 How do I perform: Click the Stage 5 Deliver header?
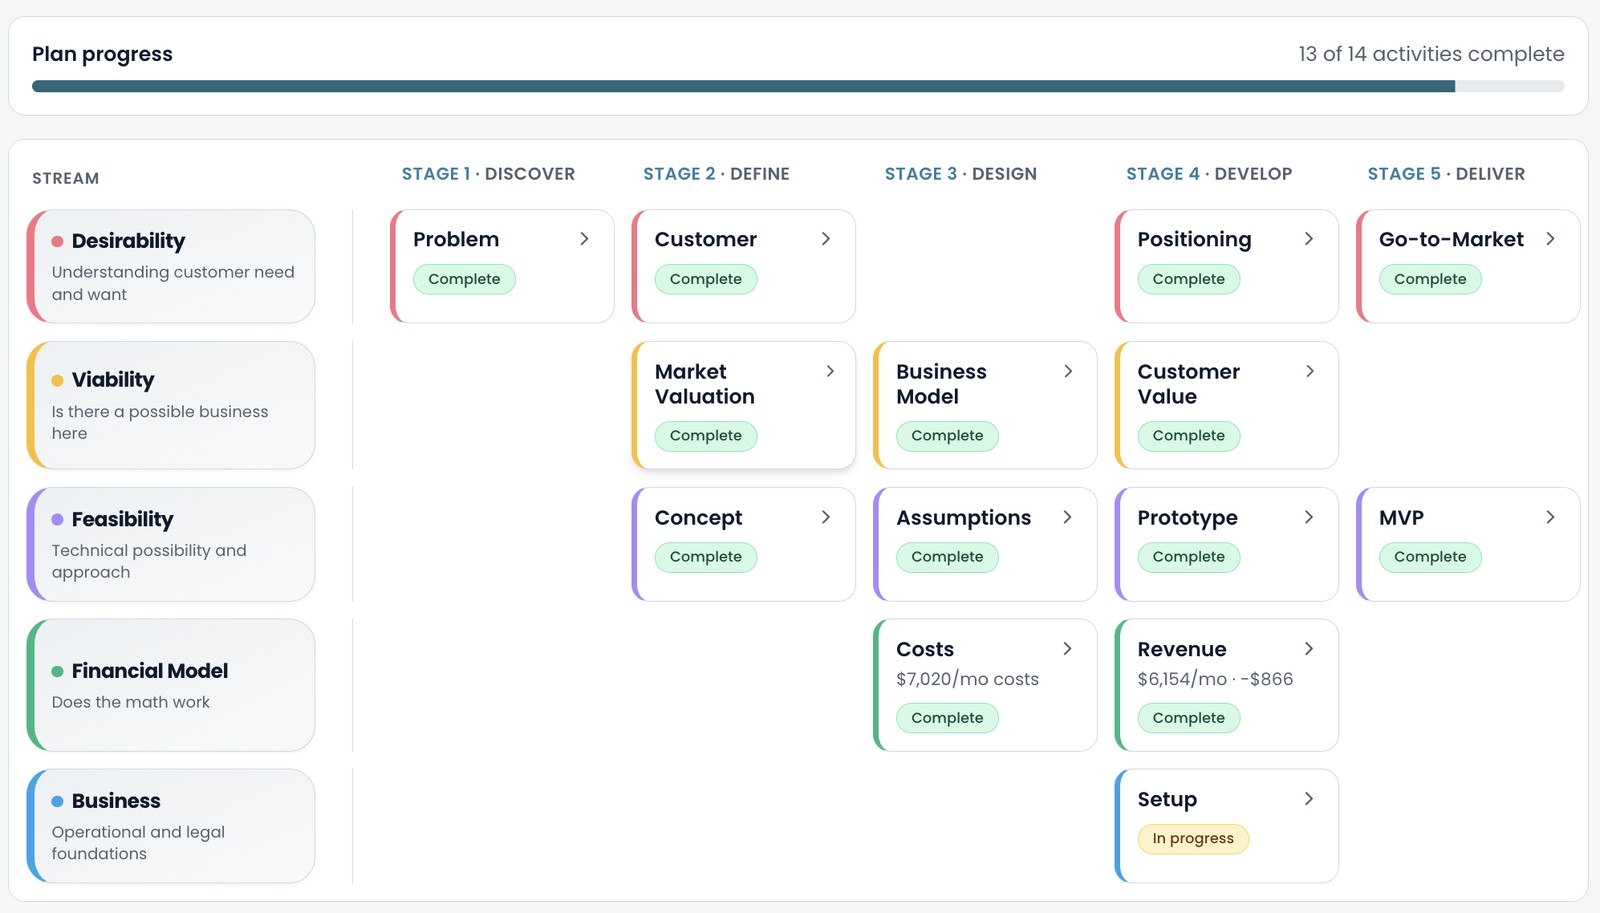click(1446, 174)
